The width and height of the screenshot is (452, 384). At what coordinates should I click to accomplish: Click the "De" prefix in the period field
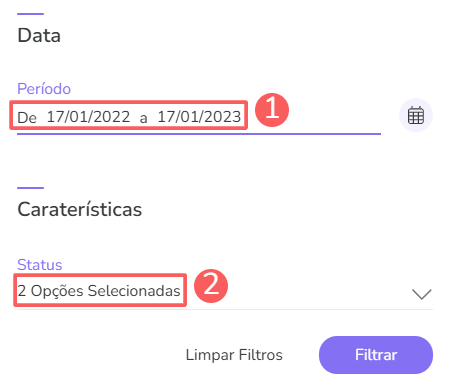(x=27, y=118)
